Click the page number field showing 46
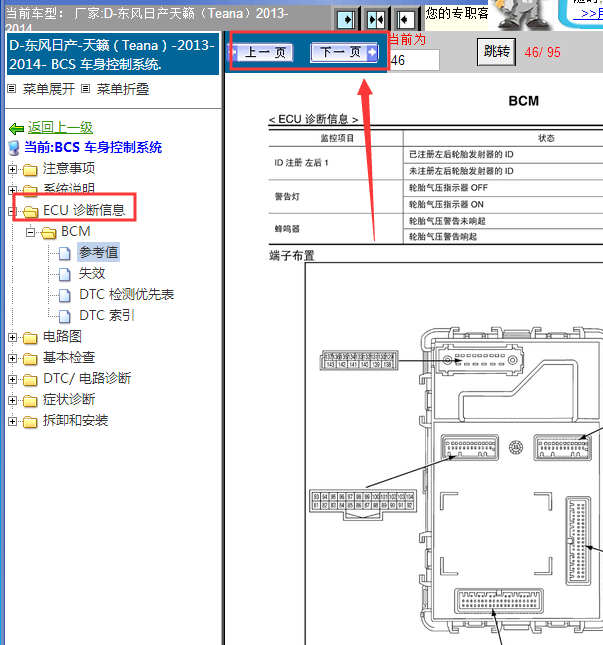 [414, 60]
